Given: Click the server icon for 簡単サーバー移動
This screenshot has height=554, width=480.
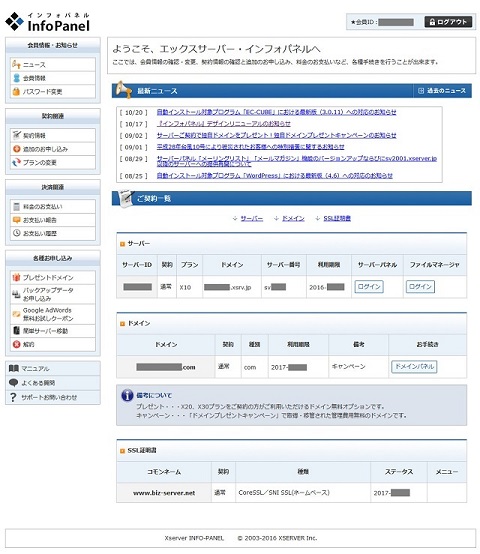Looking at the screenshot, I should tap(16, 330).
